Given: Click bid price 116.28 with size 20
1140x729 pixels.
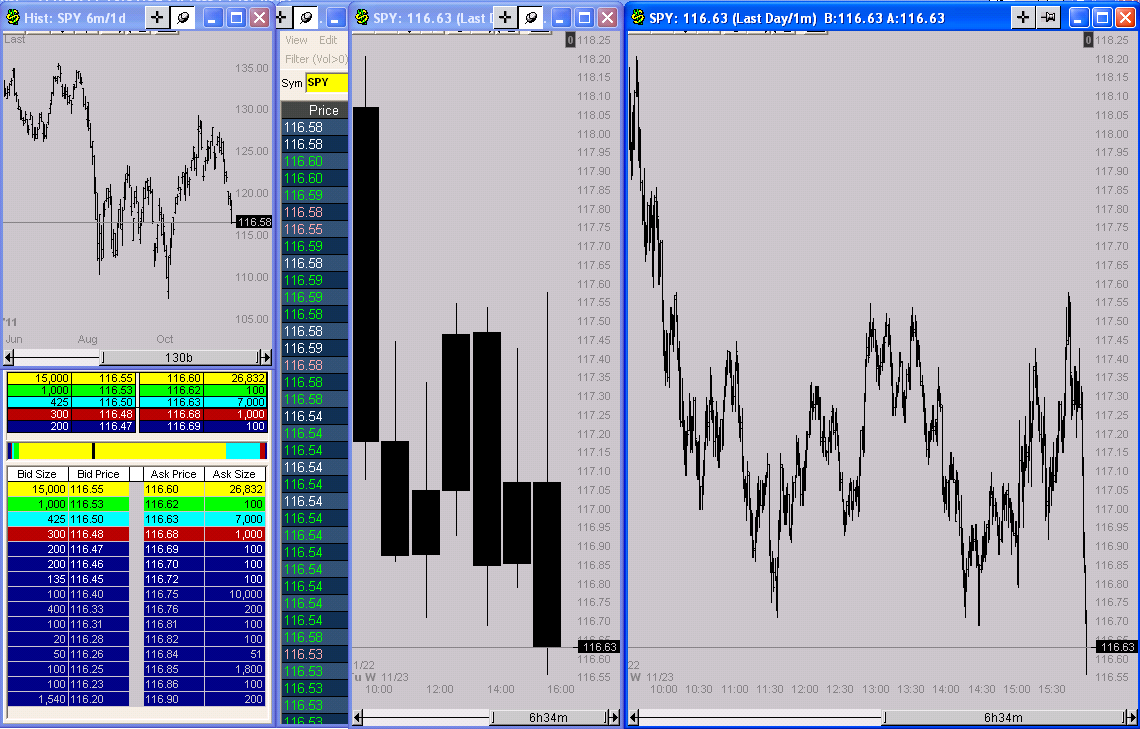Looking at the screenshot, I should tap(99, 639).
